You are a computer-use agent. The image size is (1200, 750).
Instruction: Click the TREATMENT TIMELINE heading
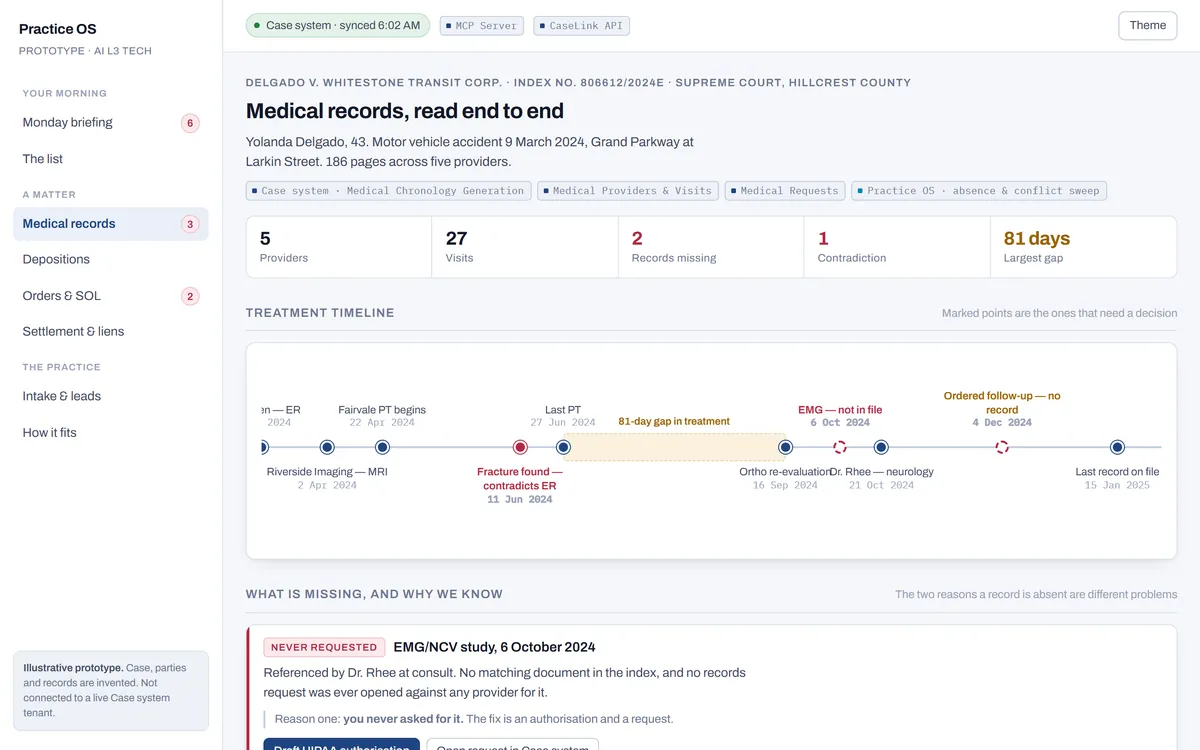(320, 313)
